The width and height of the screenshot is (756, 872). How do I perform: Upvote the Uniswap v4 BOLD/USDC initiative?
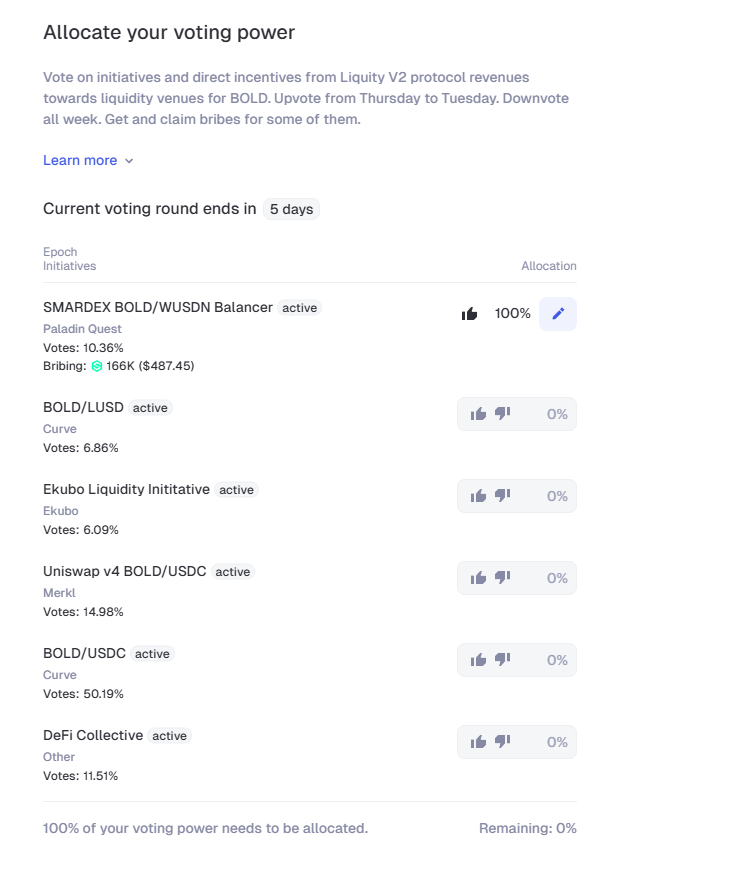478,578
